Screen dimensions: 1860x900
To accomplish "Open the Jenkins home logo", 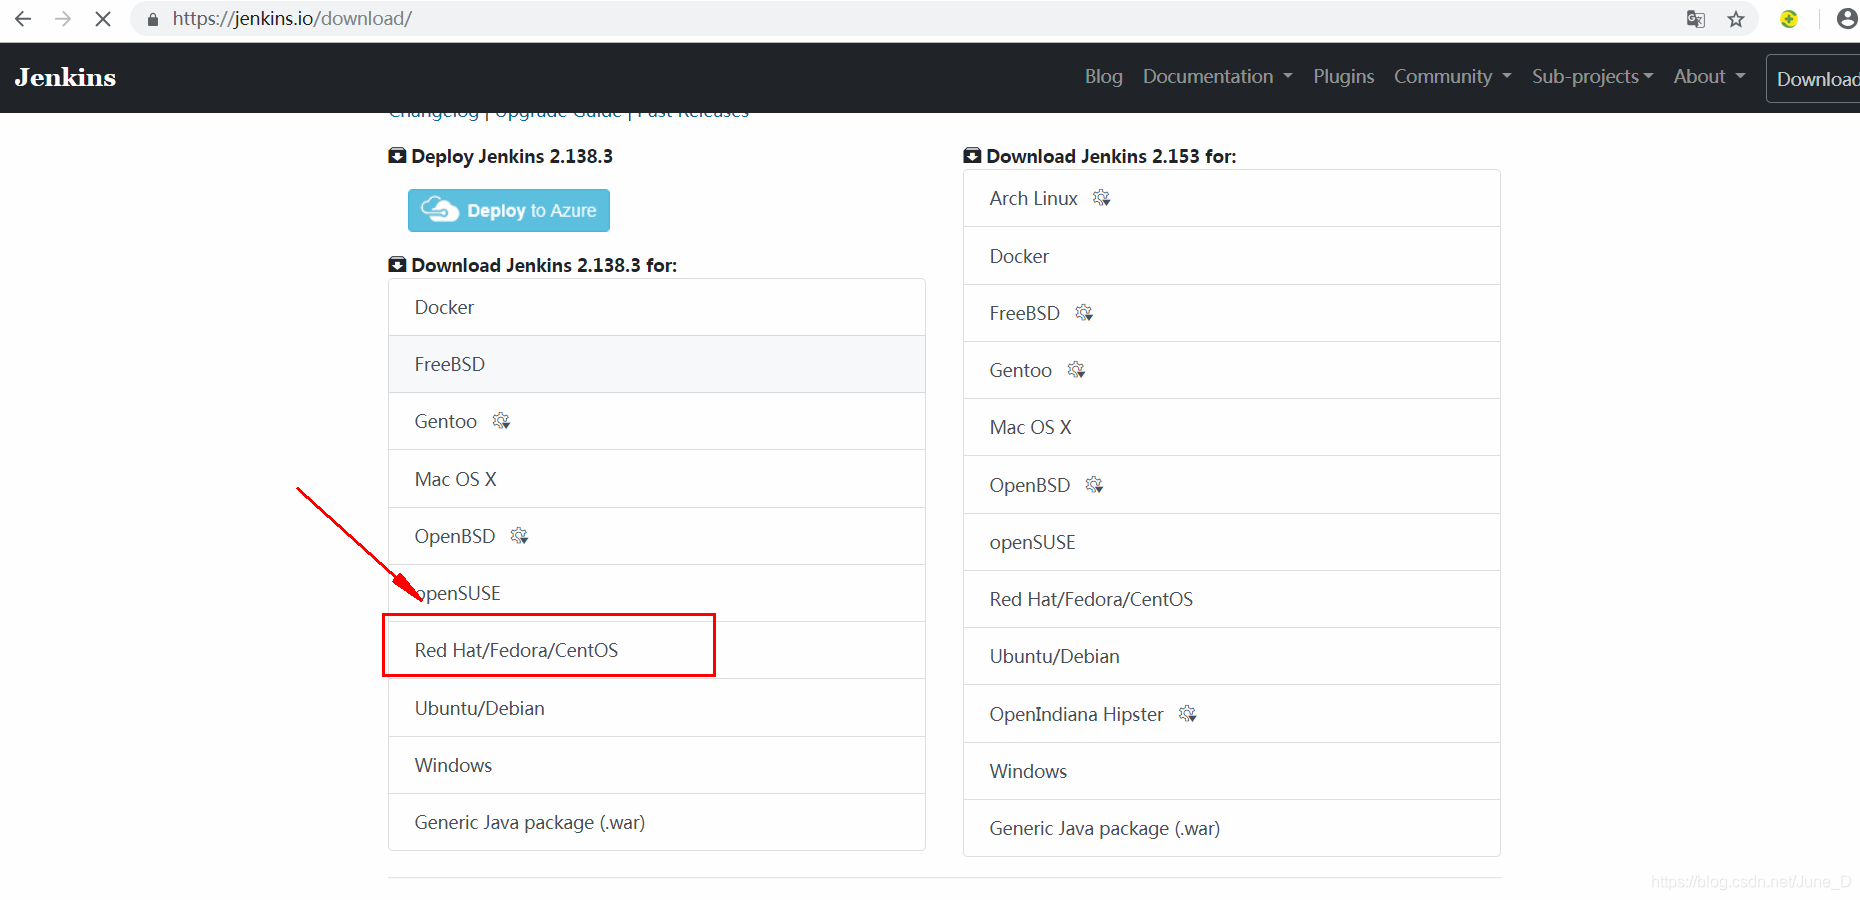I will [x=65, y=77].
